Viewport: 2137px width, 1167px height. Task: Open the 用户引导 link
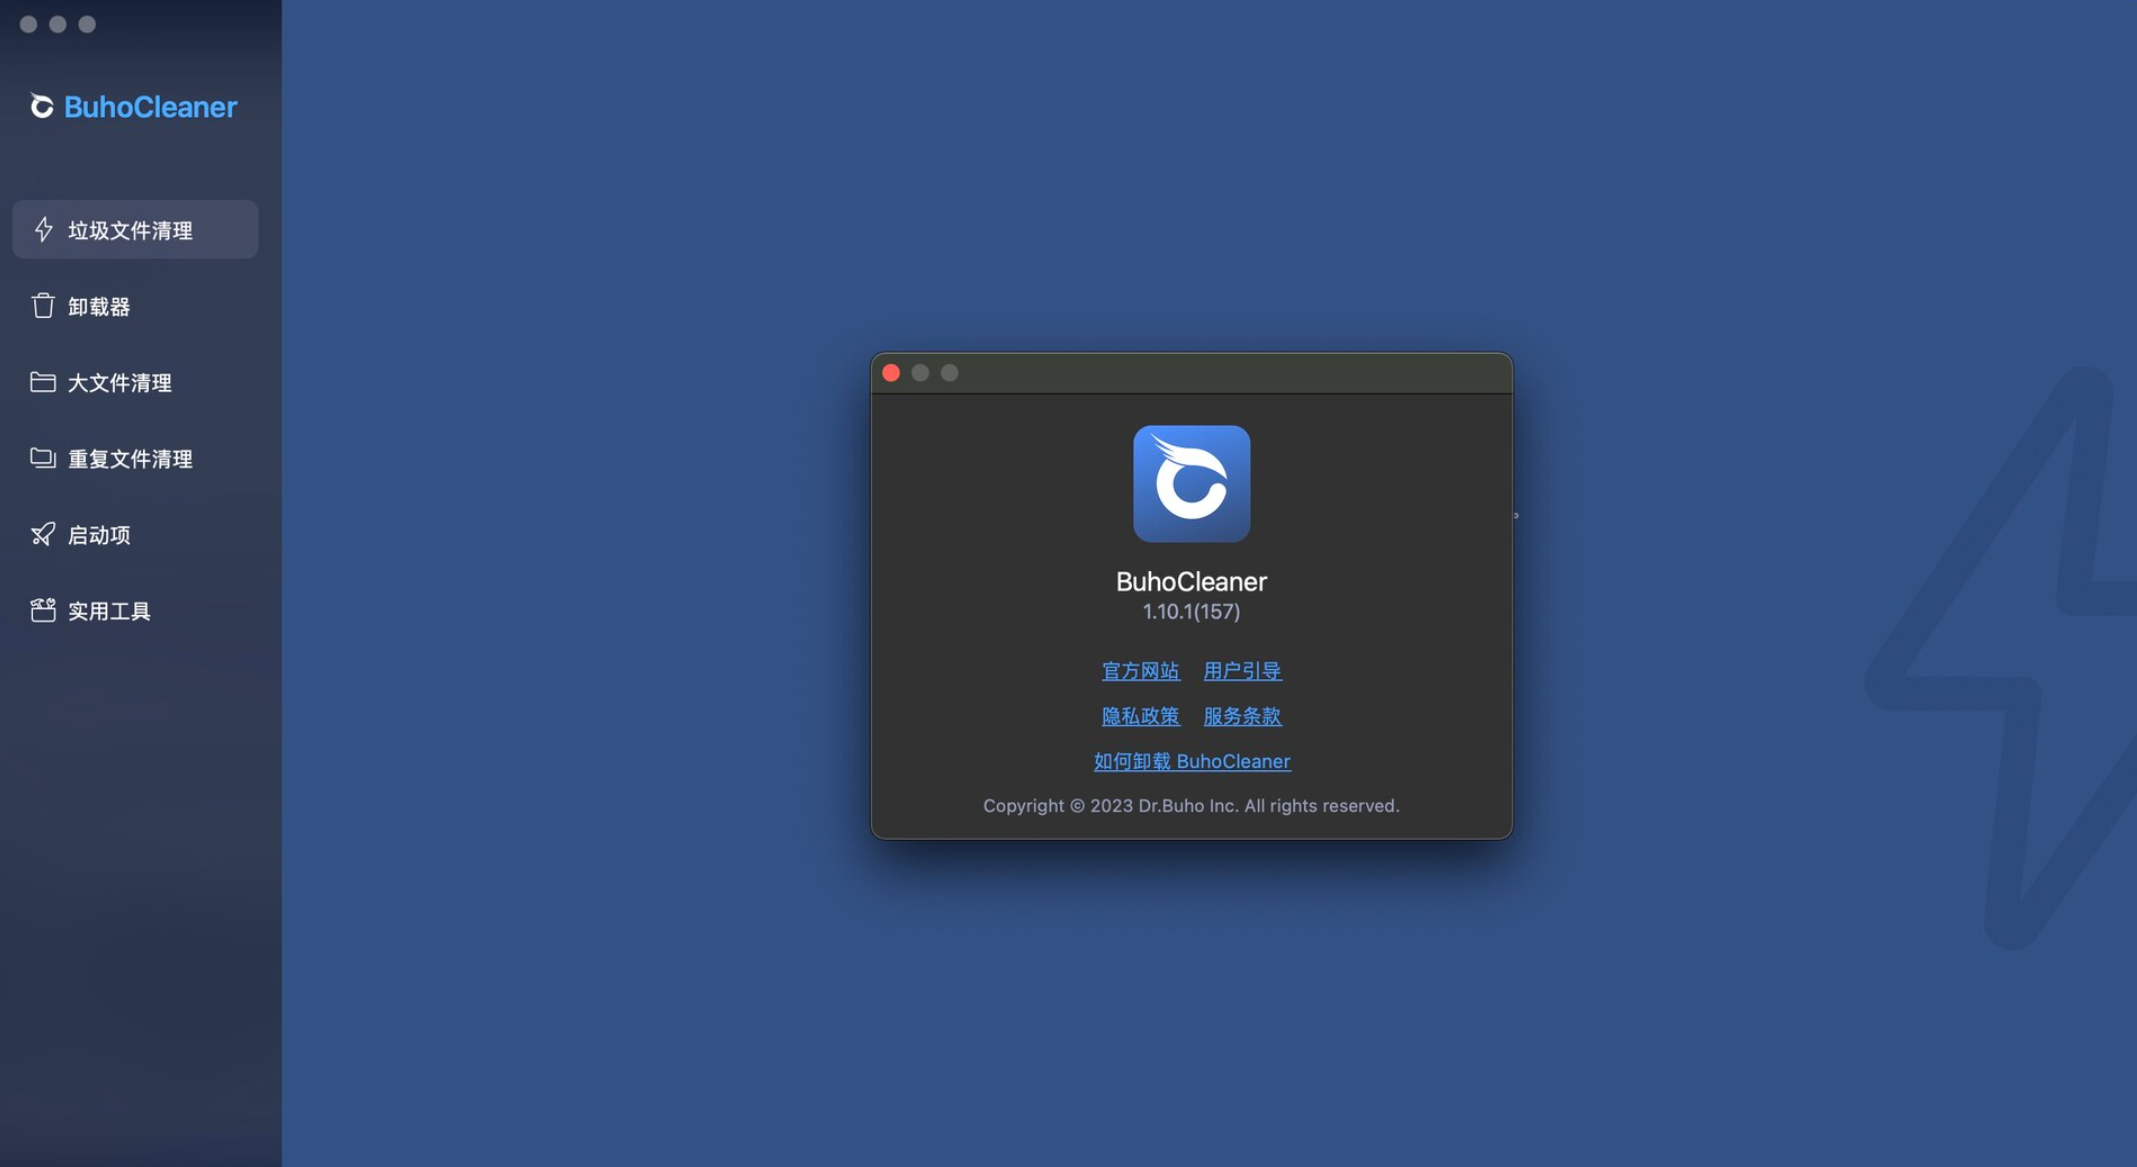tap(1242, 671)
